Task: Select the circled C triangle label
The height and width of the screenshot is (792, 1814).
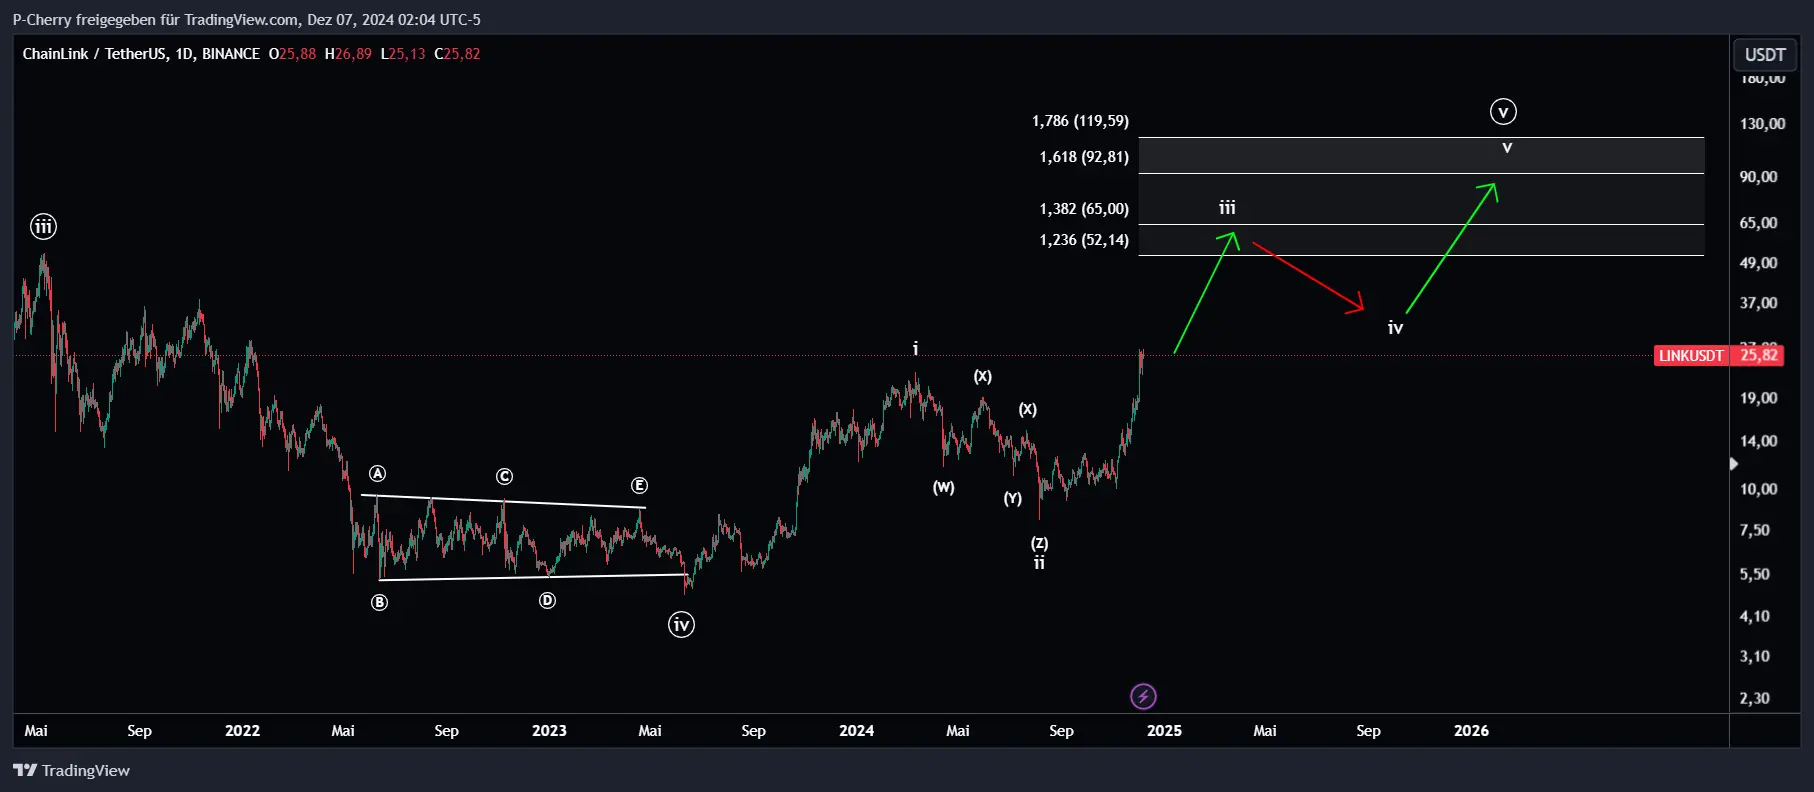Action: [504, 477]
